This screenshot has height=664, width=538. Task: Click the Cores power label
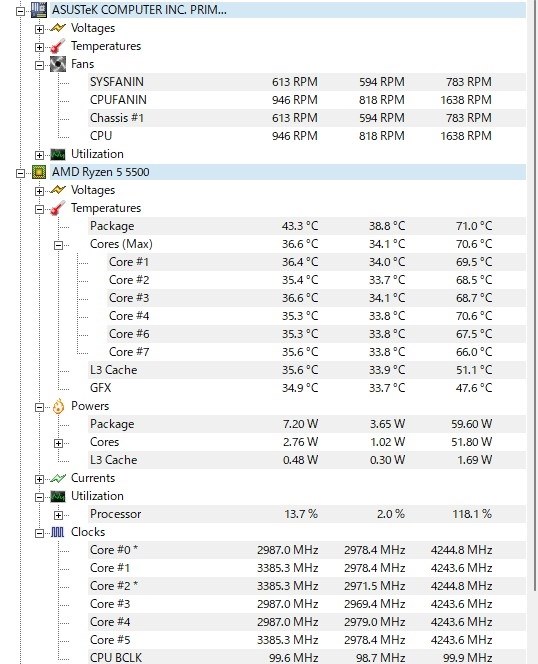point(104,442)
